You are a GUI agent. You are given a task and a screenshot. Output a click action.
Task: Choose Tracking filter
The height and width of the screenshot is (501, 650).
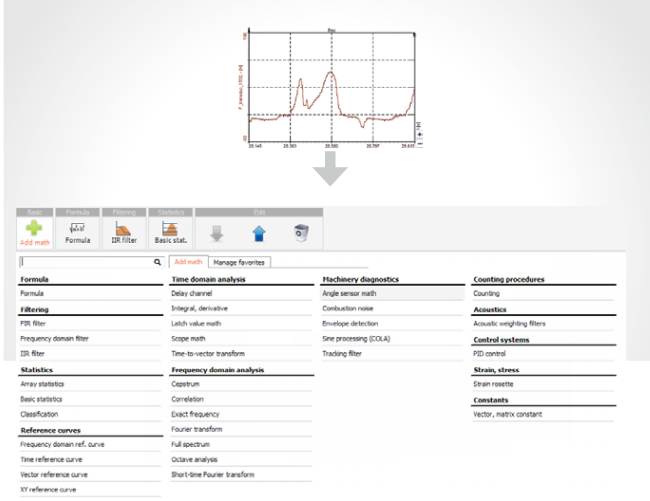tap(392, 353)
